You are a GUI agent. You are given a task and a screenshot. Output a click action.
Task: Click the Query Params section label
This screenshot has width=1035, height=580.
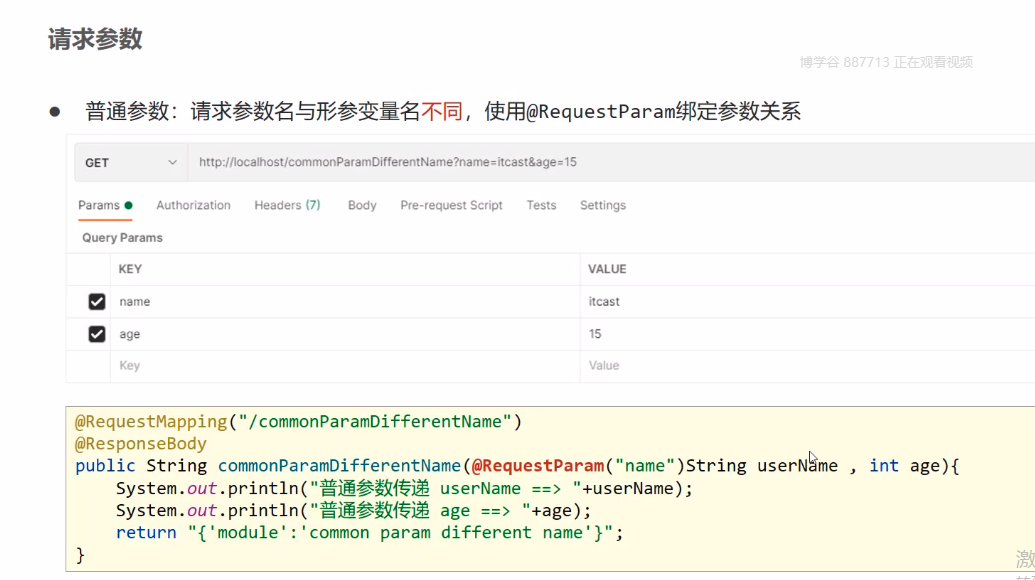tap(122, 238)
